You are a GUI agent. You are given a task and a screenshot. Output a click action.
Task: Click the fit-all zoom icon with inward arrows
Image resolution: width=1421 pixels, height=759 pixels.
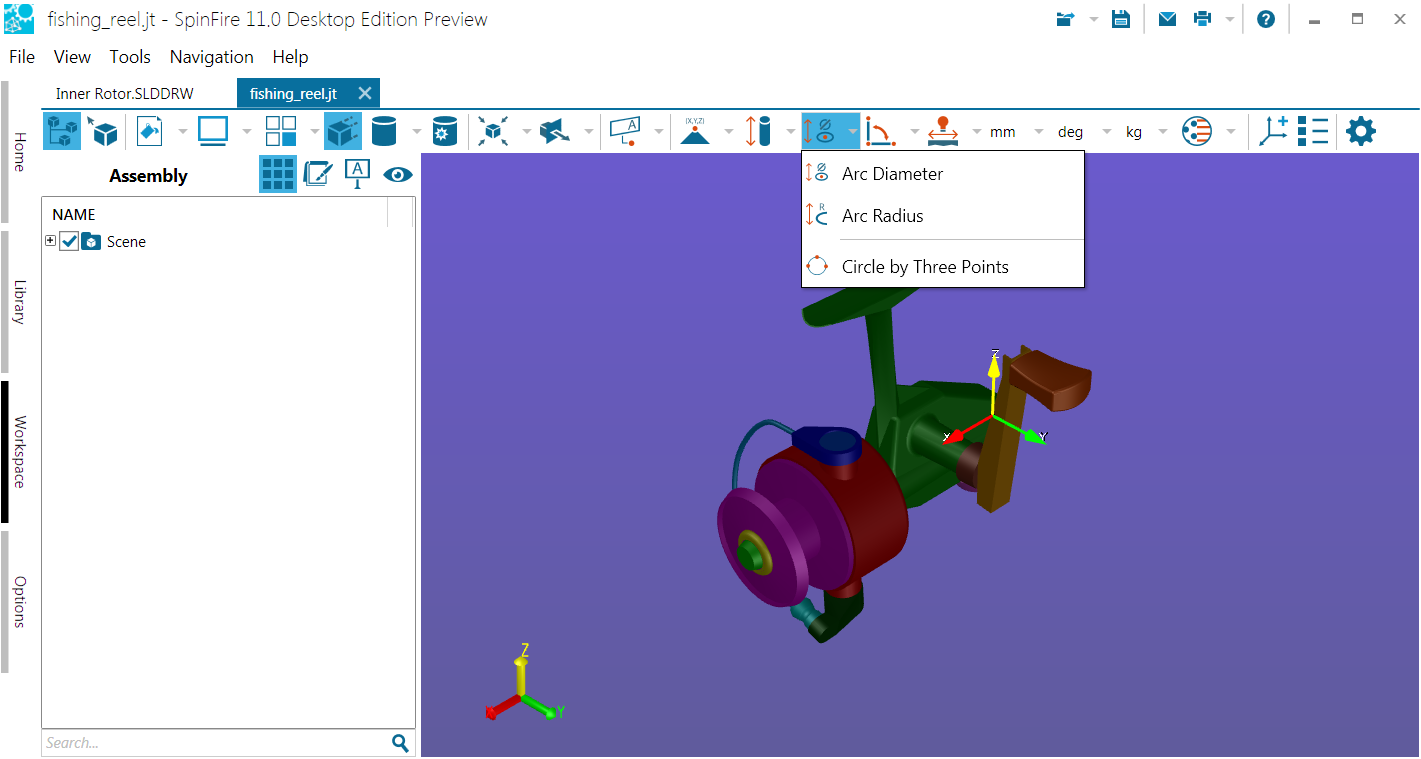[x=492, y=131]
